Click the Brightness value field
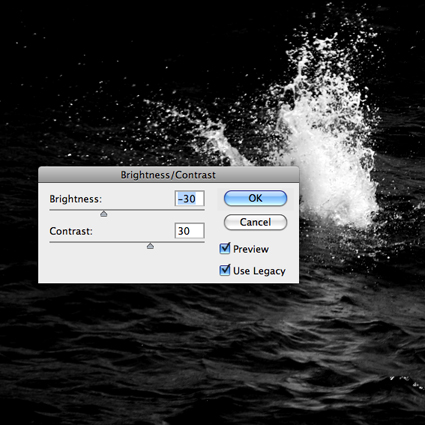 point(189,199)
